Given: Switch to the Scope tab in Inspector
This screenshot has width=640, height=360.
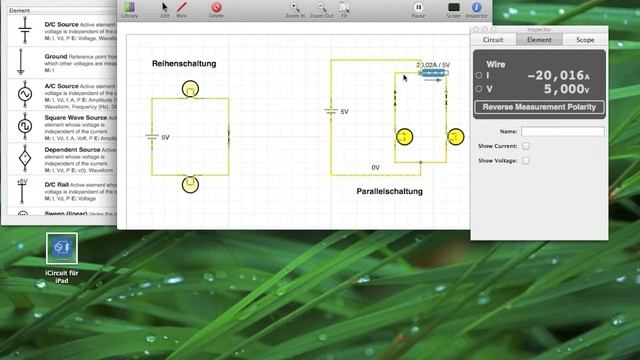Looking at the screenshot, I should [585, 40].
